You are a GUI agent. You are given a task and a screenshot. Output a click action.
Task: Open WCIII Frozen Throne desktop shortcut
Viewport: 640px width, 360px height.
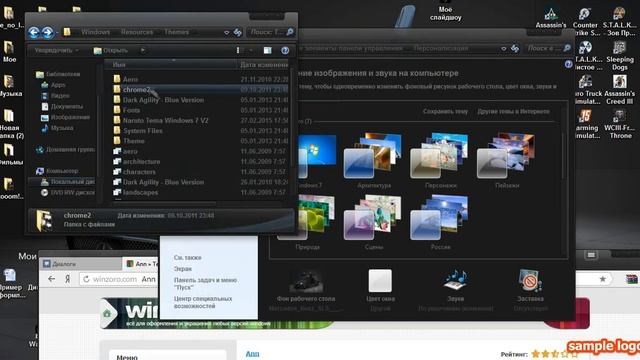pyautogui.click(x=620, y=124)
